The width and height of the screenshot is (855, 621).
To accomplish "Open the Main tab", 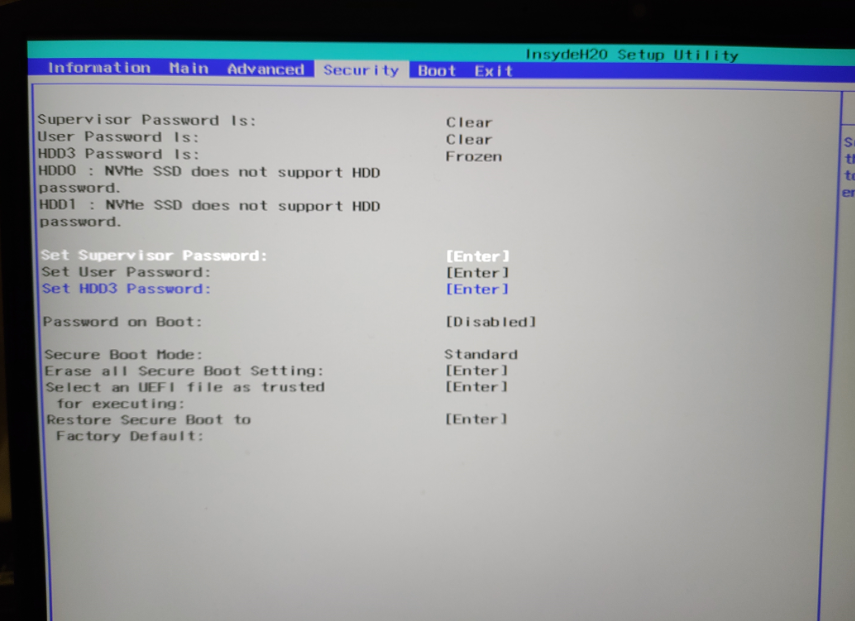I will (x=189, y=68).
